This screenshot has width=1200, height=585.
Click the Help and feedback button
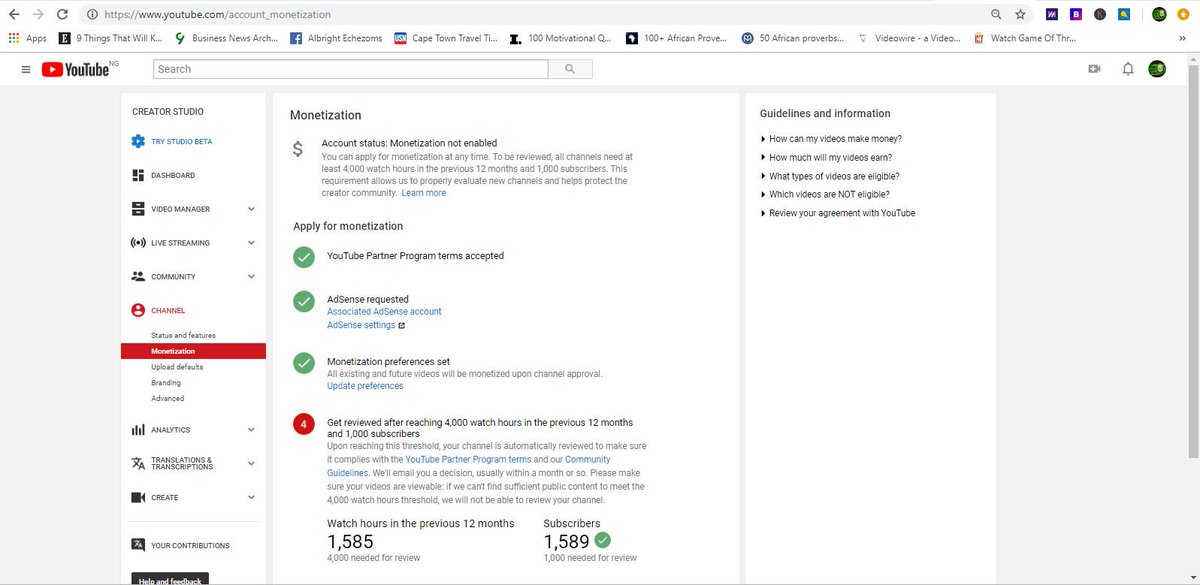pyautogui.click(x=170, y=579)
